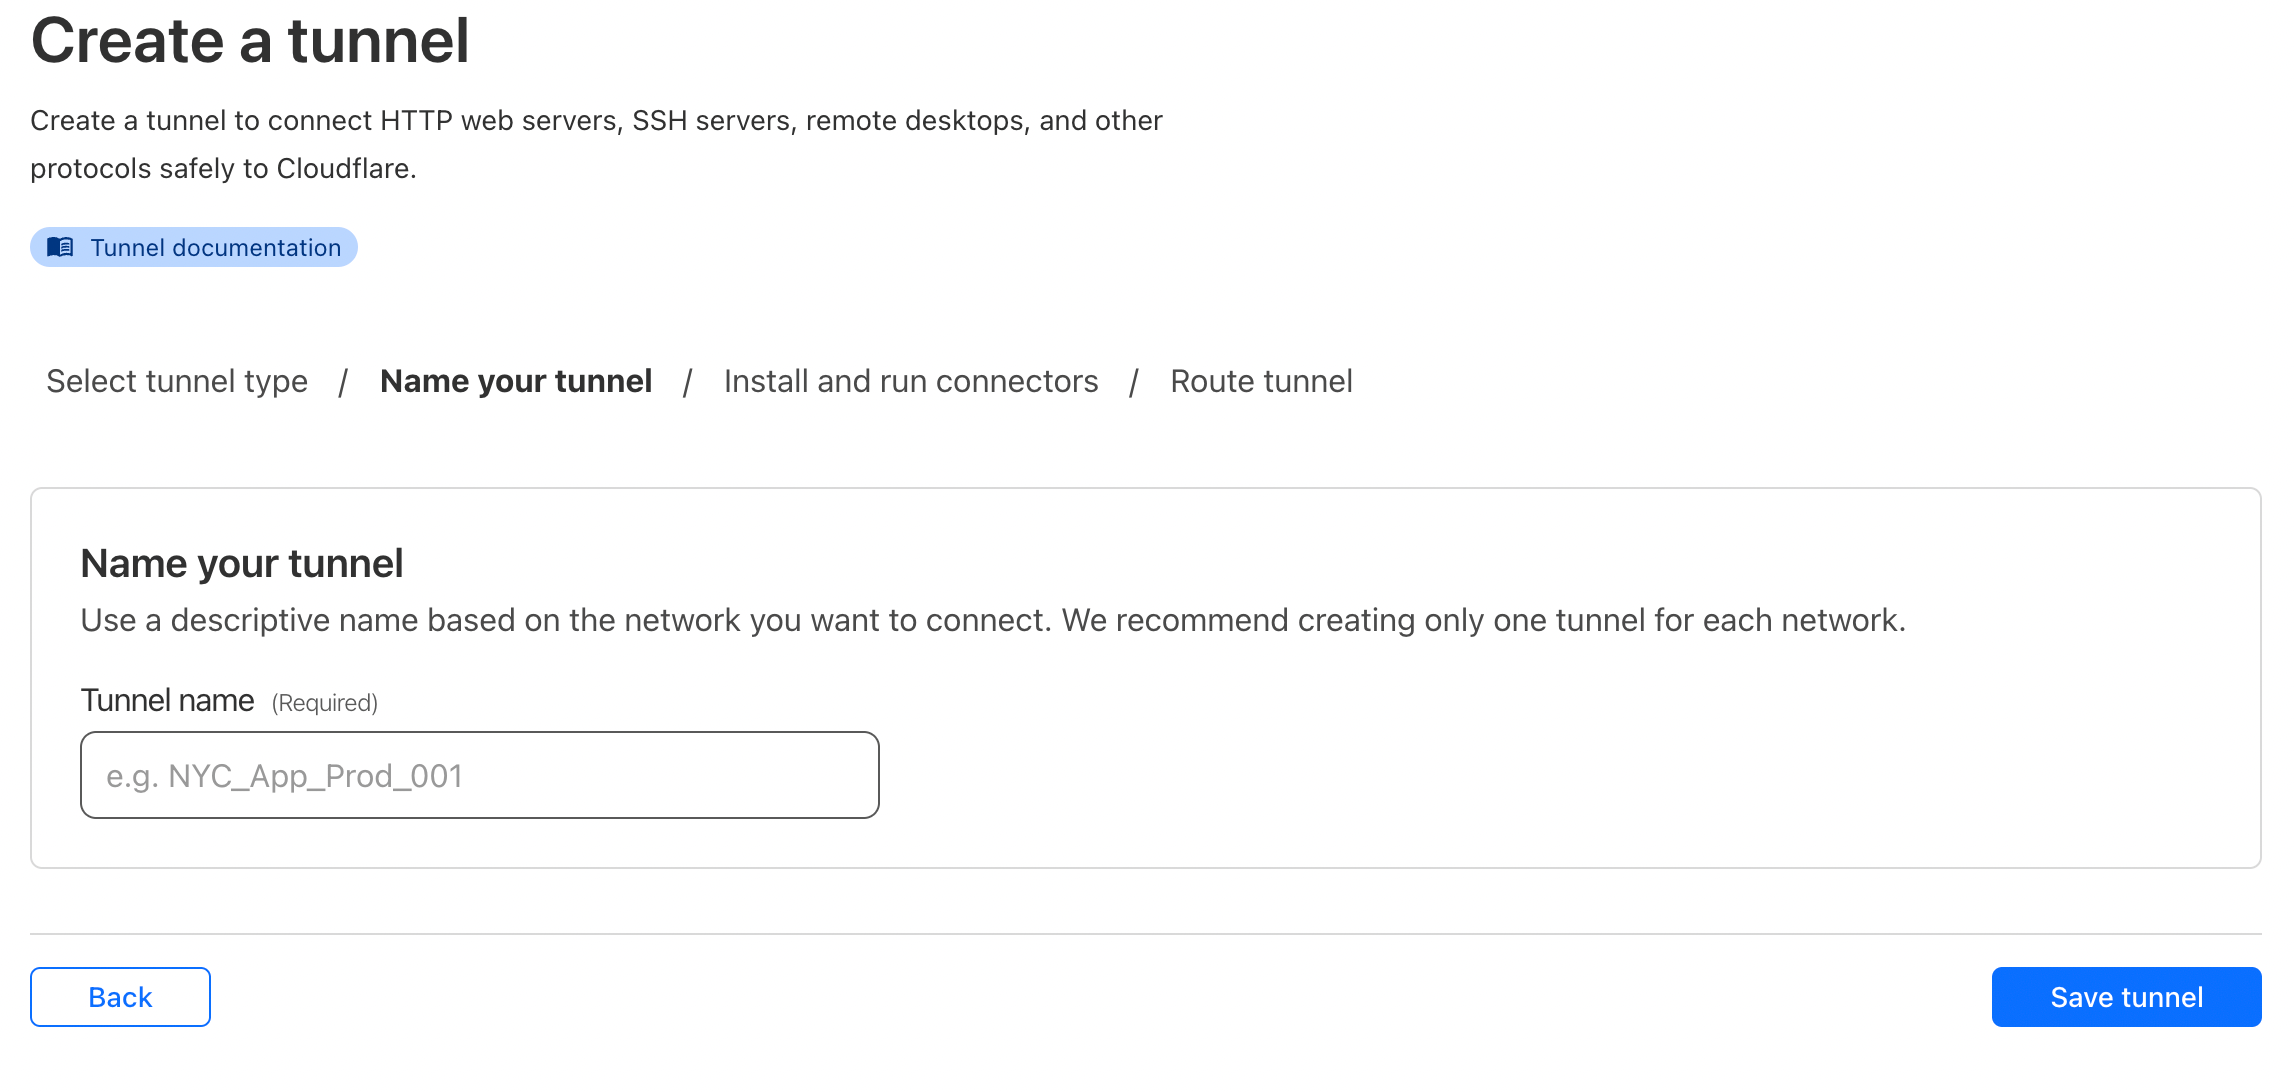Click the descriptive name recommendation text

coord(993,620)
